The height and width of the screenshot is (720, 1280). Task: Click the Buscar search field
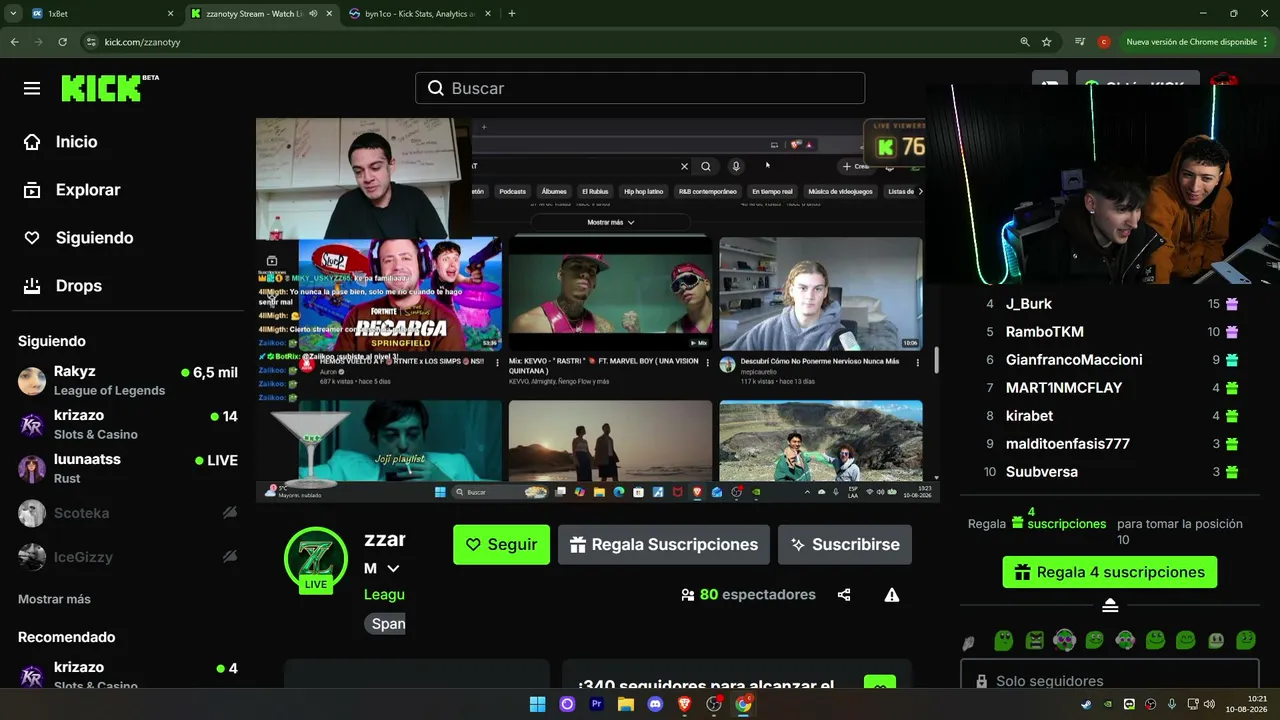(640, 88)
